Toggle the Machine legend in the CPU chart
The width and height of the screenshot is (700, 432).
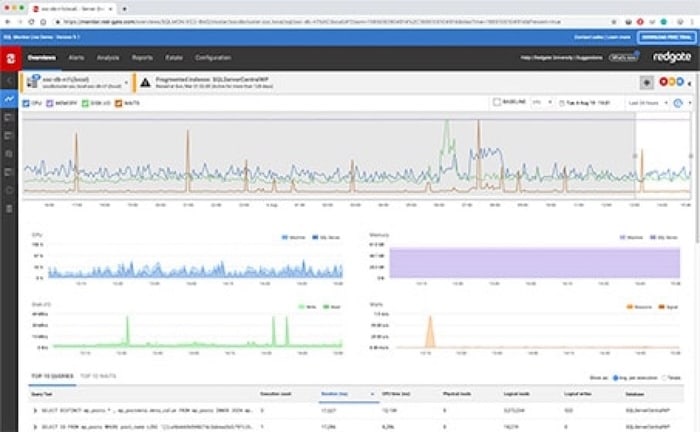pyautogui.click(x=293, y=237)
